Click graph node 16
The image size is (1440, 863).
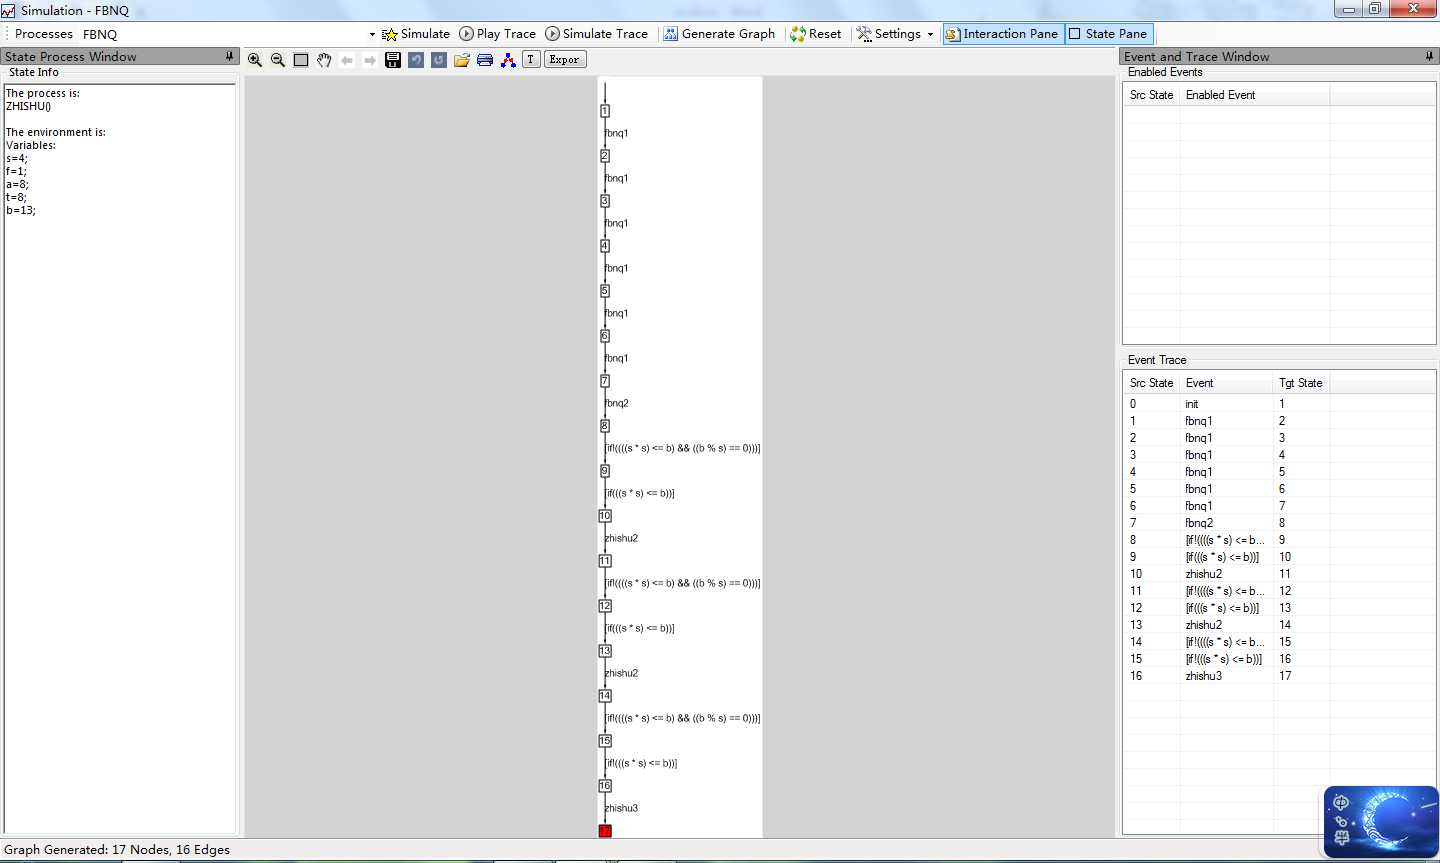click(605, 786)
